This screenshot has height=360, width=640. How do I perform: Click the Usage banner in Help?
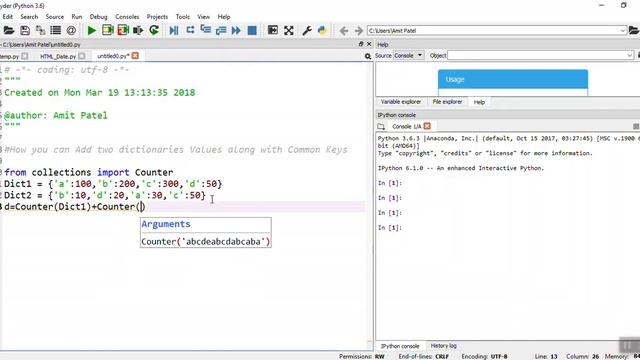click(513, 79)
